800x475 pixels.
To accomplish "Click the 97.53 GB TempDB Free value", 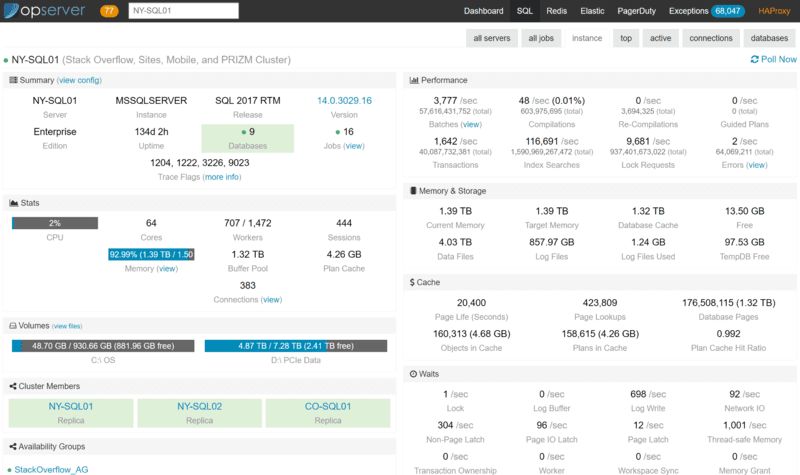I will pyautogui.click(x=744, y=242).
